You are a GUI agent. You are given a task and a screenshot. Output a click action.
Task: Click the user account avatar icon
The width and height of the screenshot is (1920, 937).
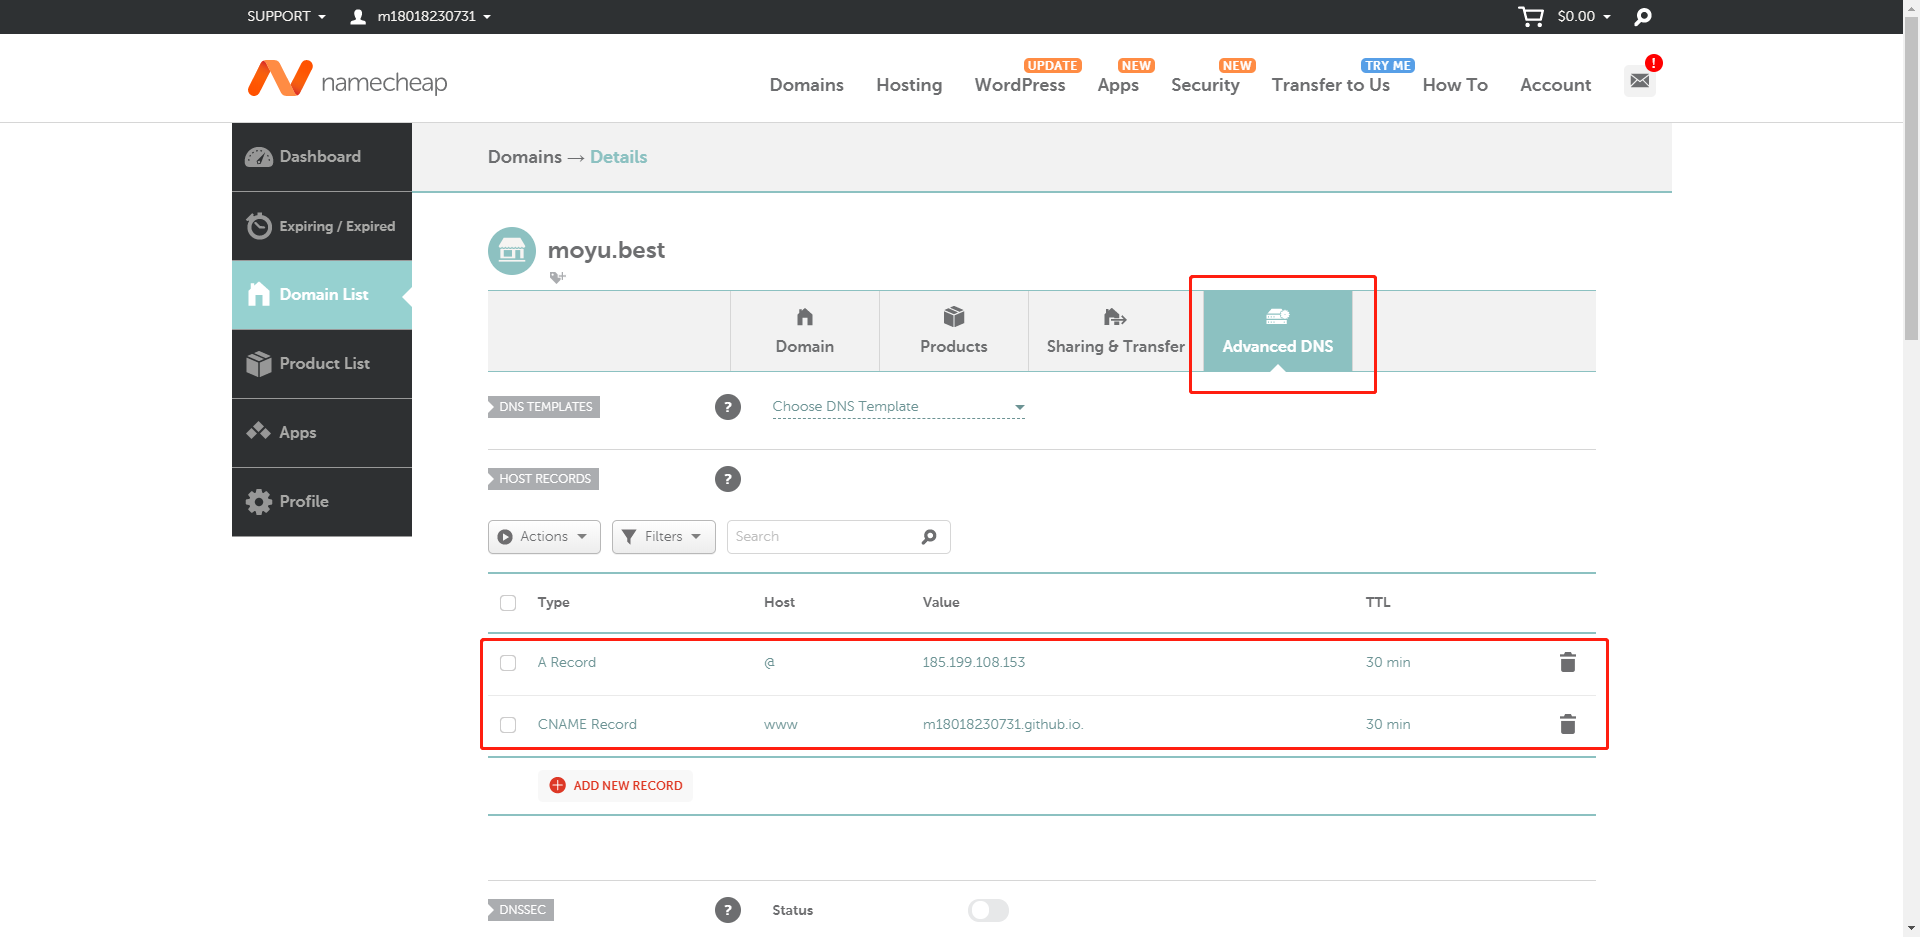point(358,16)
